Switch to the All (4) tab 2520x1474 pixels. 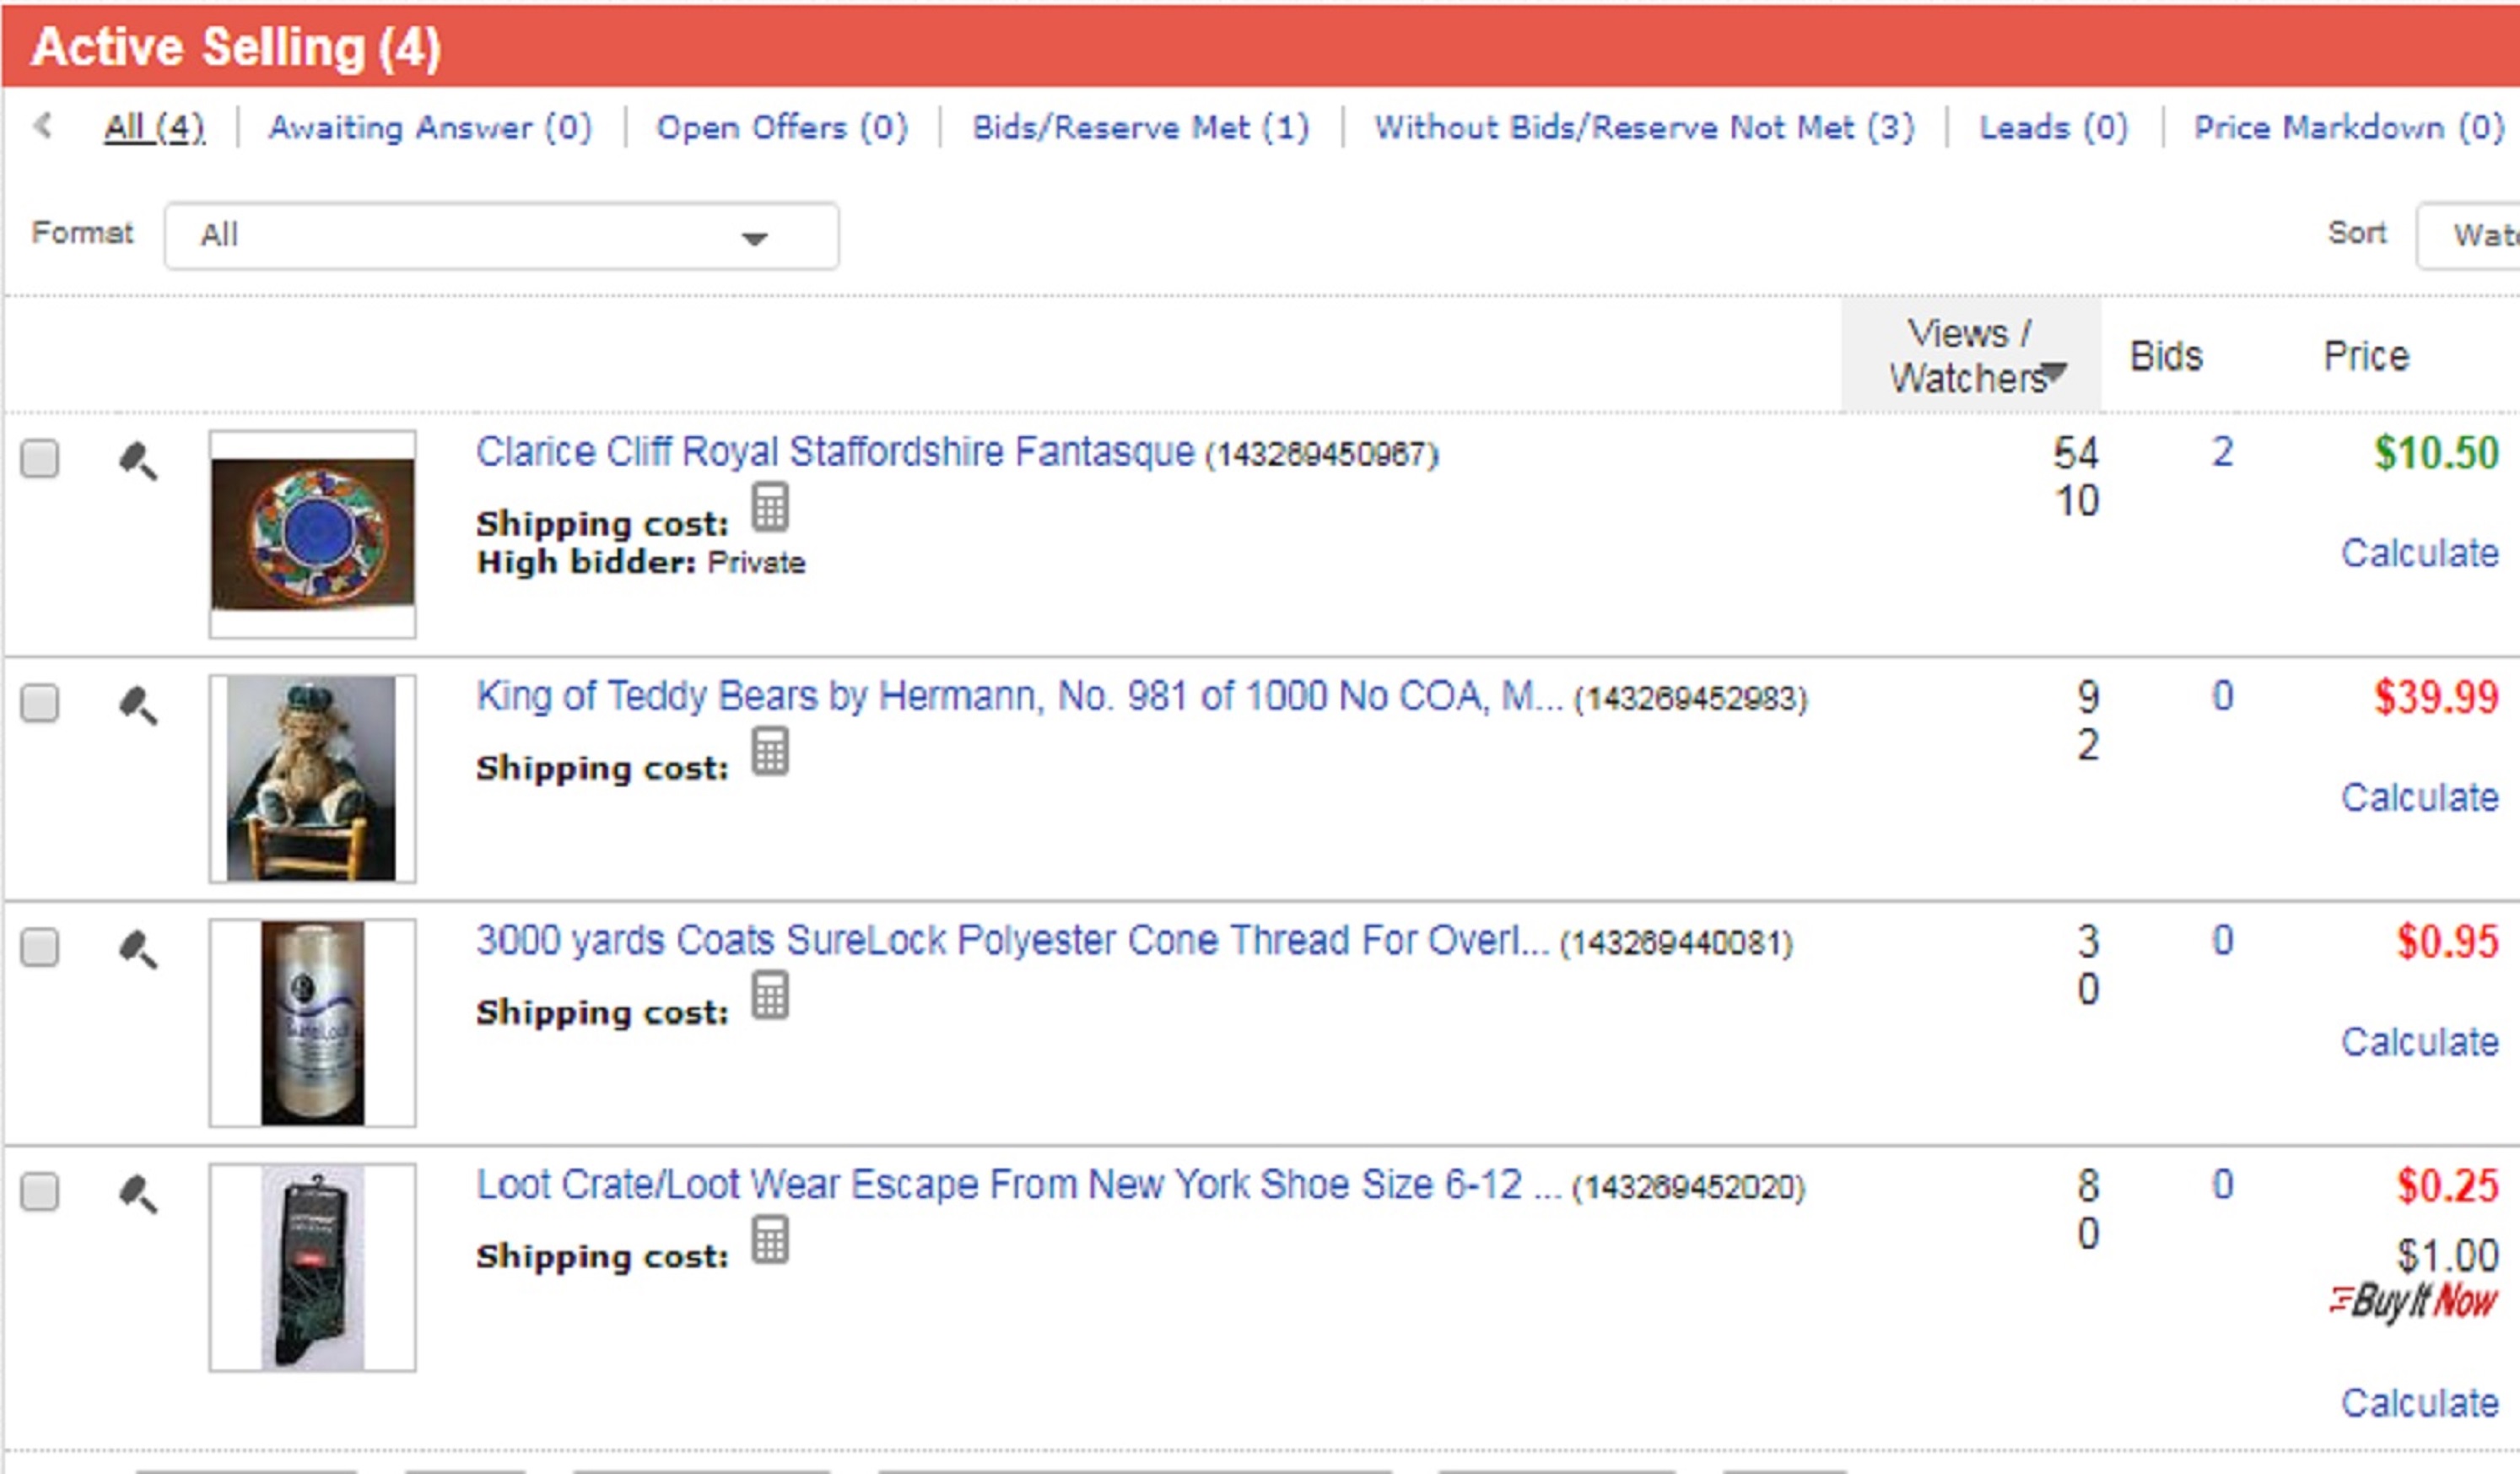tap(154, 127)
